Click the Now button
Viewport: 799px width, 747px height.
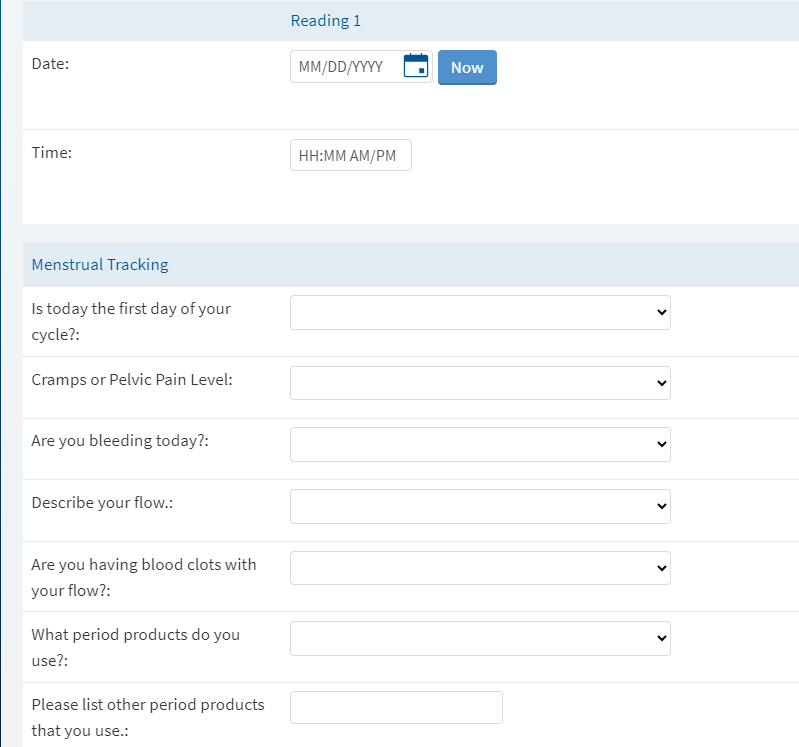(467, 67)
